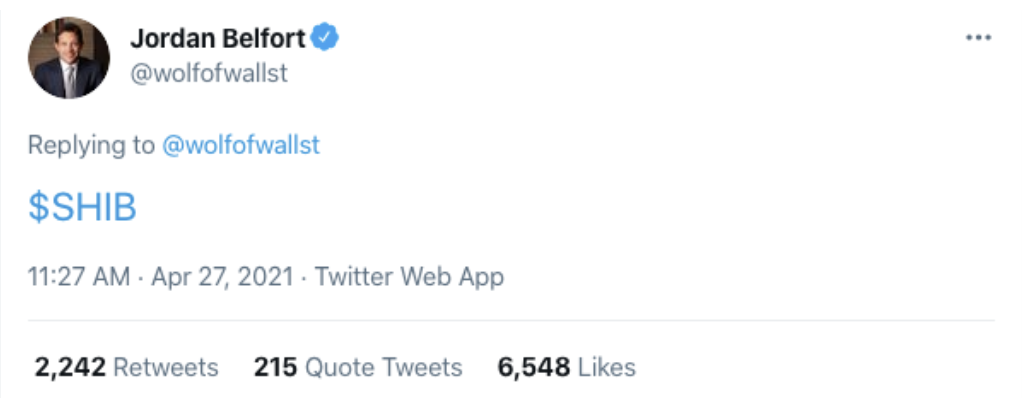Click the bold 6,548 likes count
This screenshot has height=398, width=1022.
click(534, 367)
